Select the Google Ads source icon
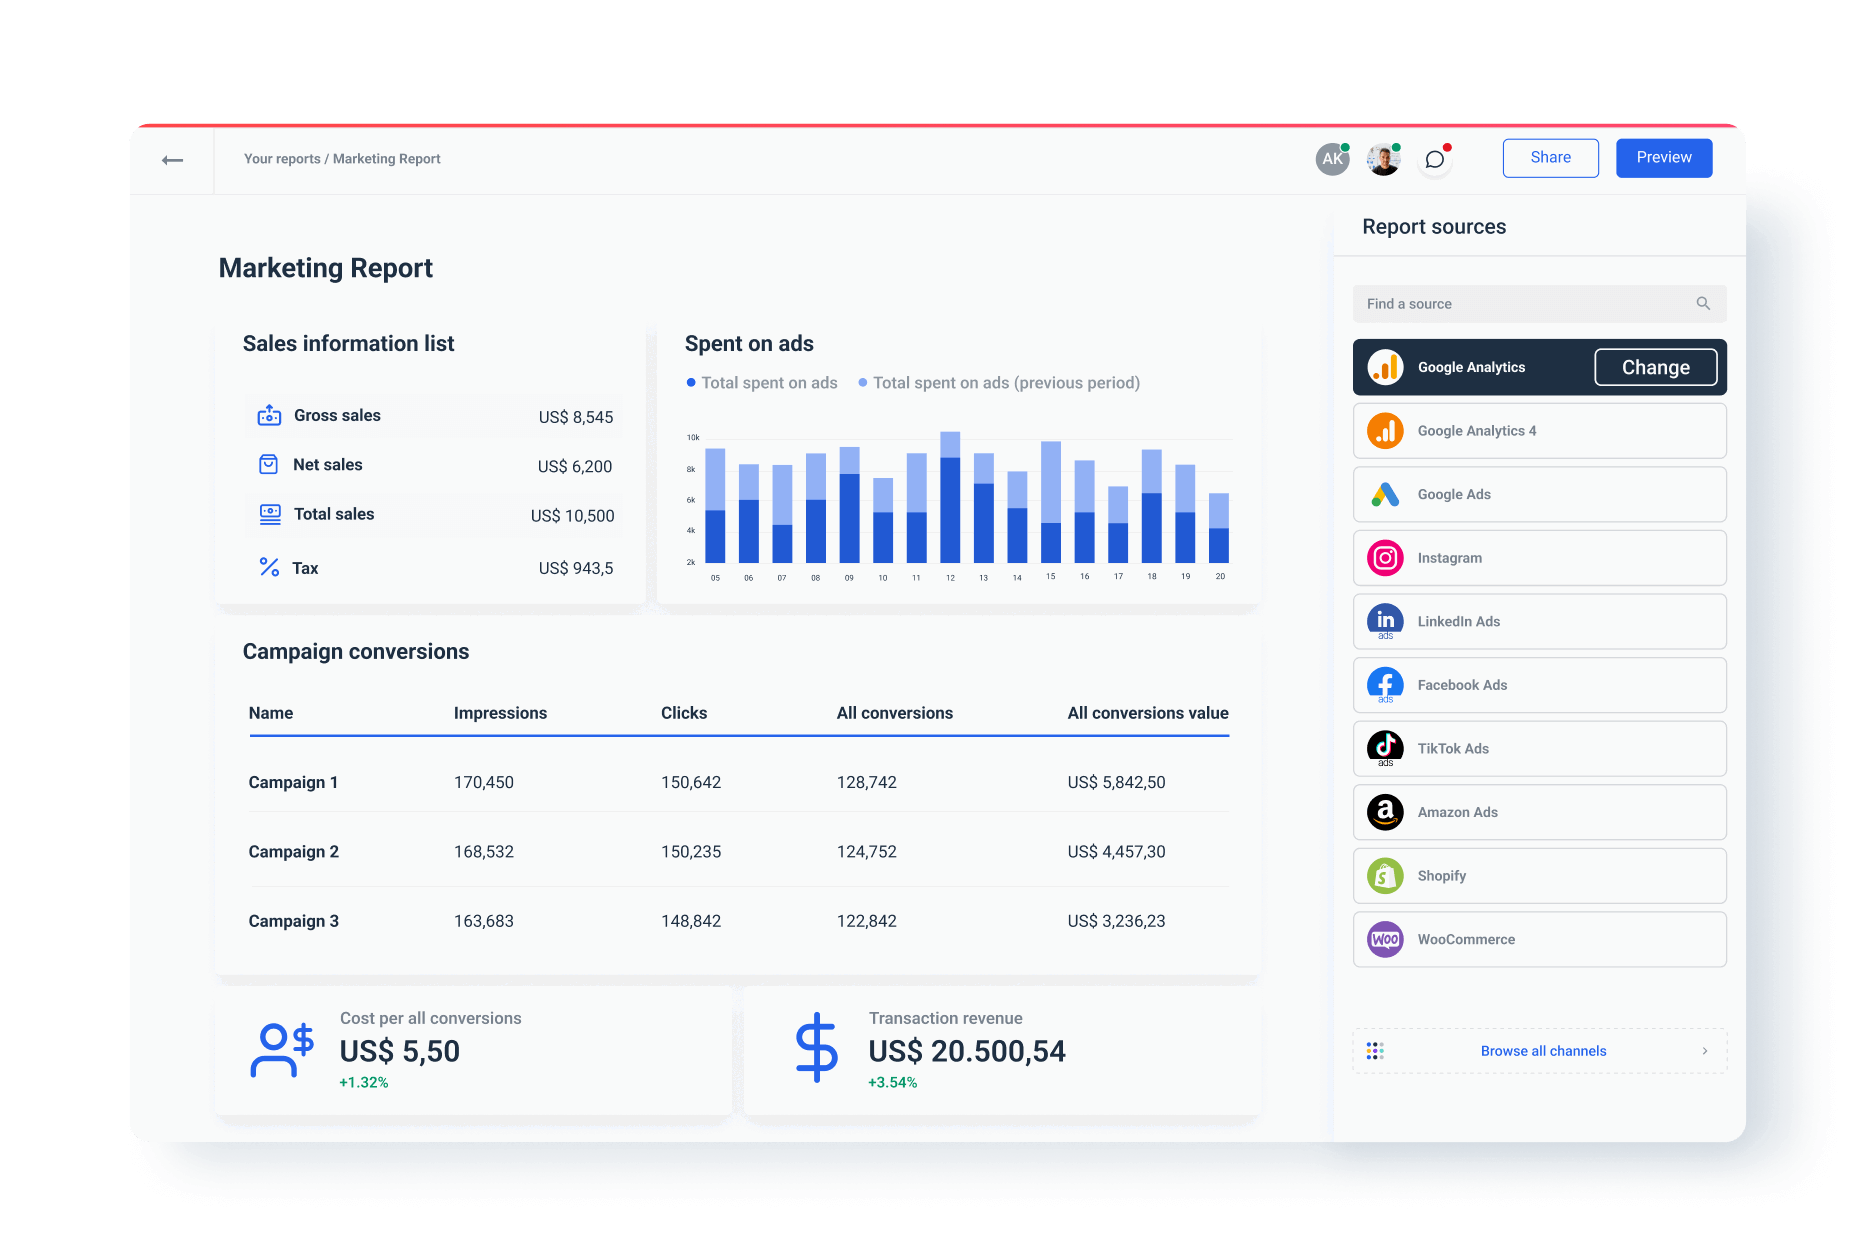This screenshot has height=1233, width=1860. pyautogui.click(x=1385, y=494)
